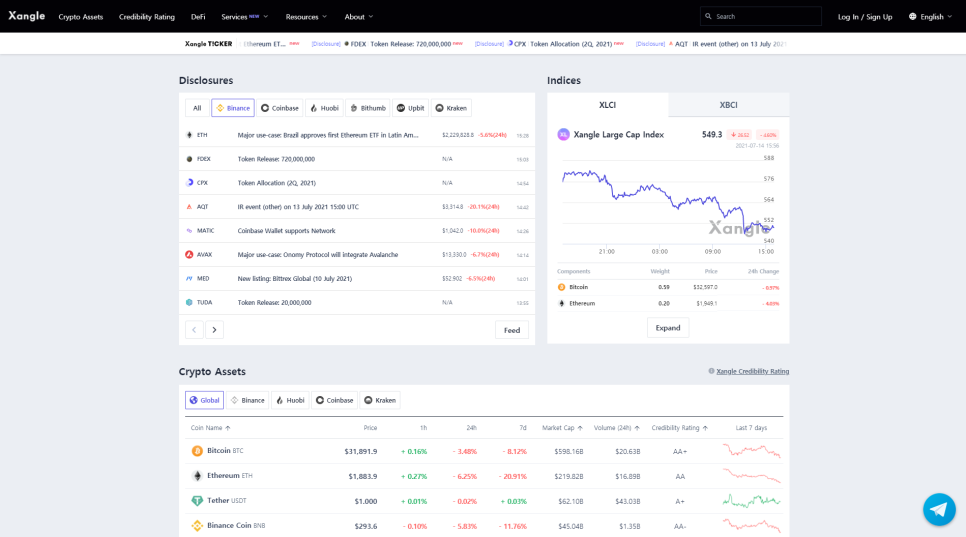Screen dimensions: 966x537
Task: Filter disclosures by Huobi
Action: pos(324,108)
